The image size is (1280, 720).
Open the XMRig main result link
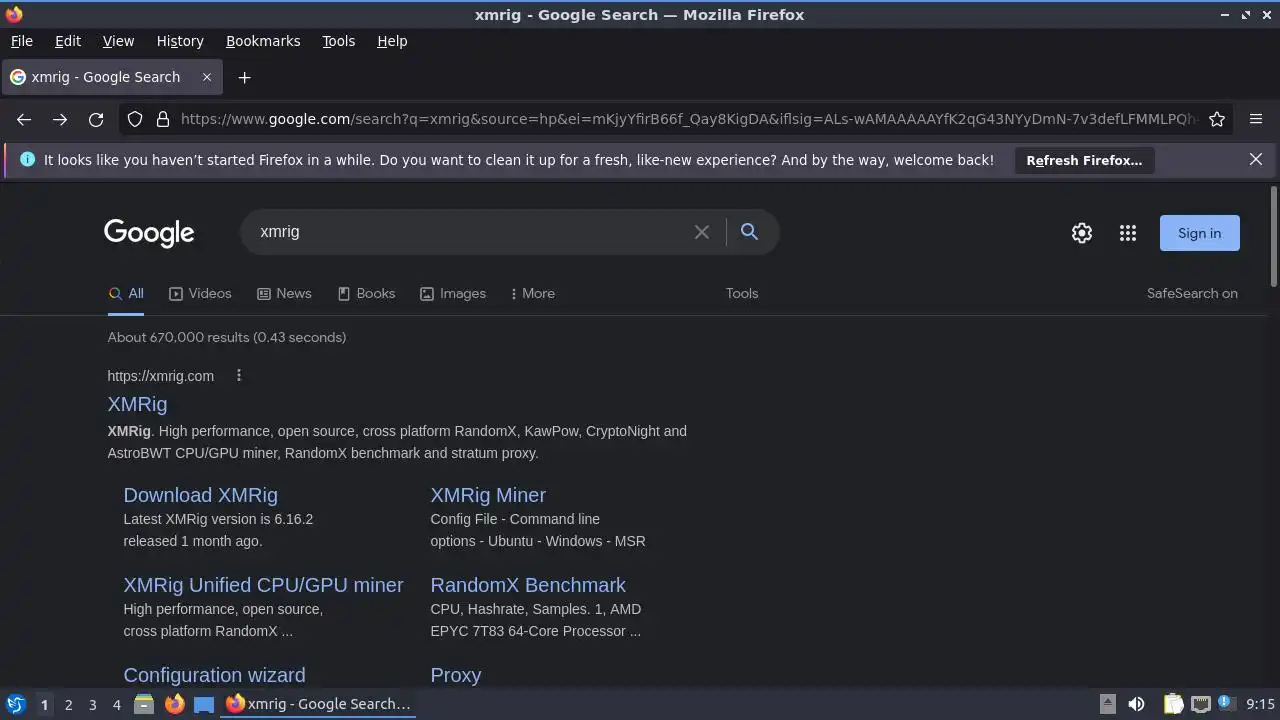click(x=137, y=404)
